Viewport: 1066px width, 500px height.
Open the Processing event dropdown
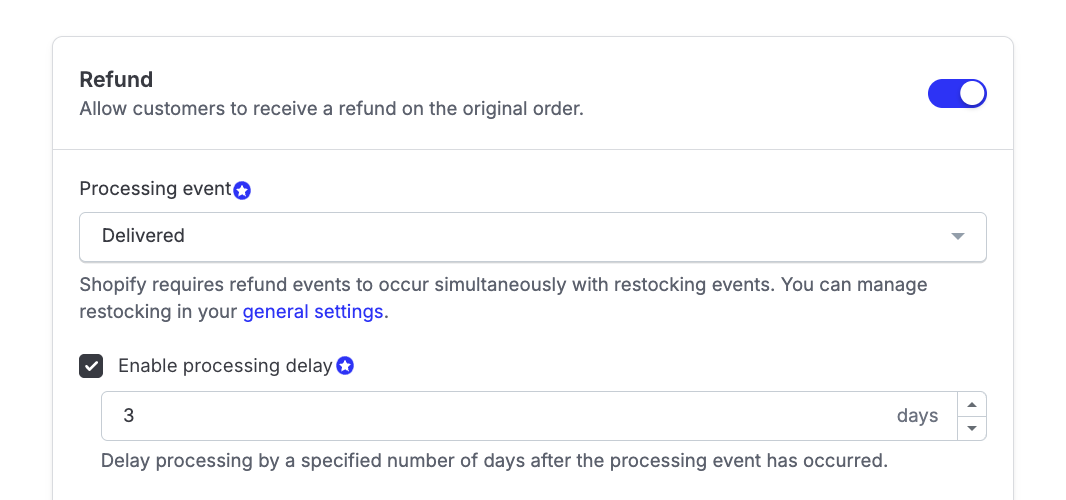532,236
